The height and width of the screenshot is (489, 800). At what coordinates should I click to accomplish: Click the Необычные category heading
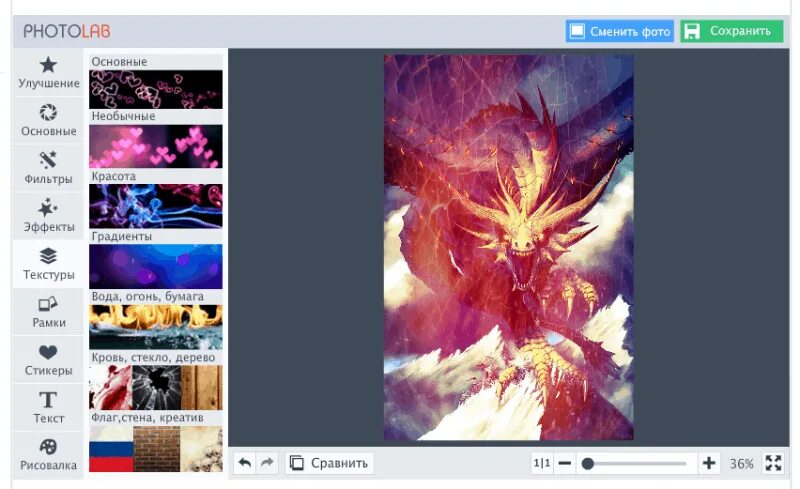click(x=123, y=116)
